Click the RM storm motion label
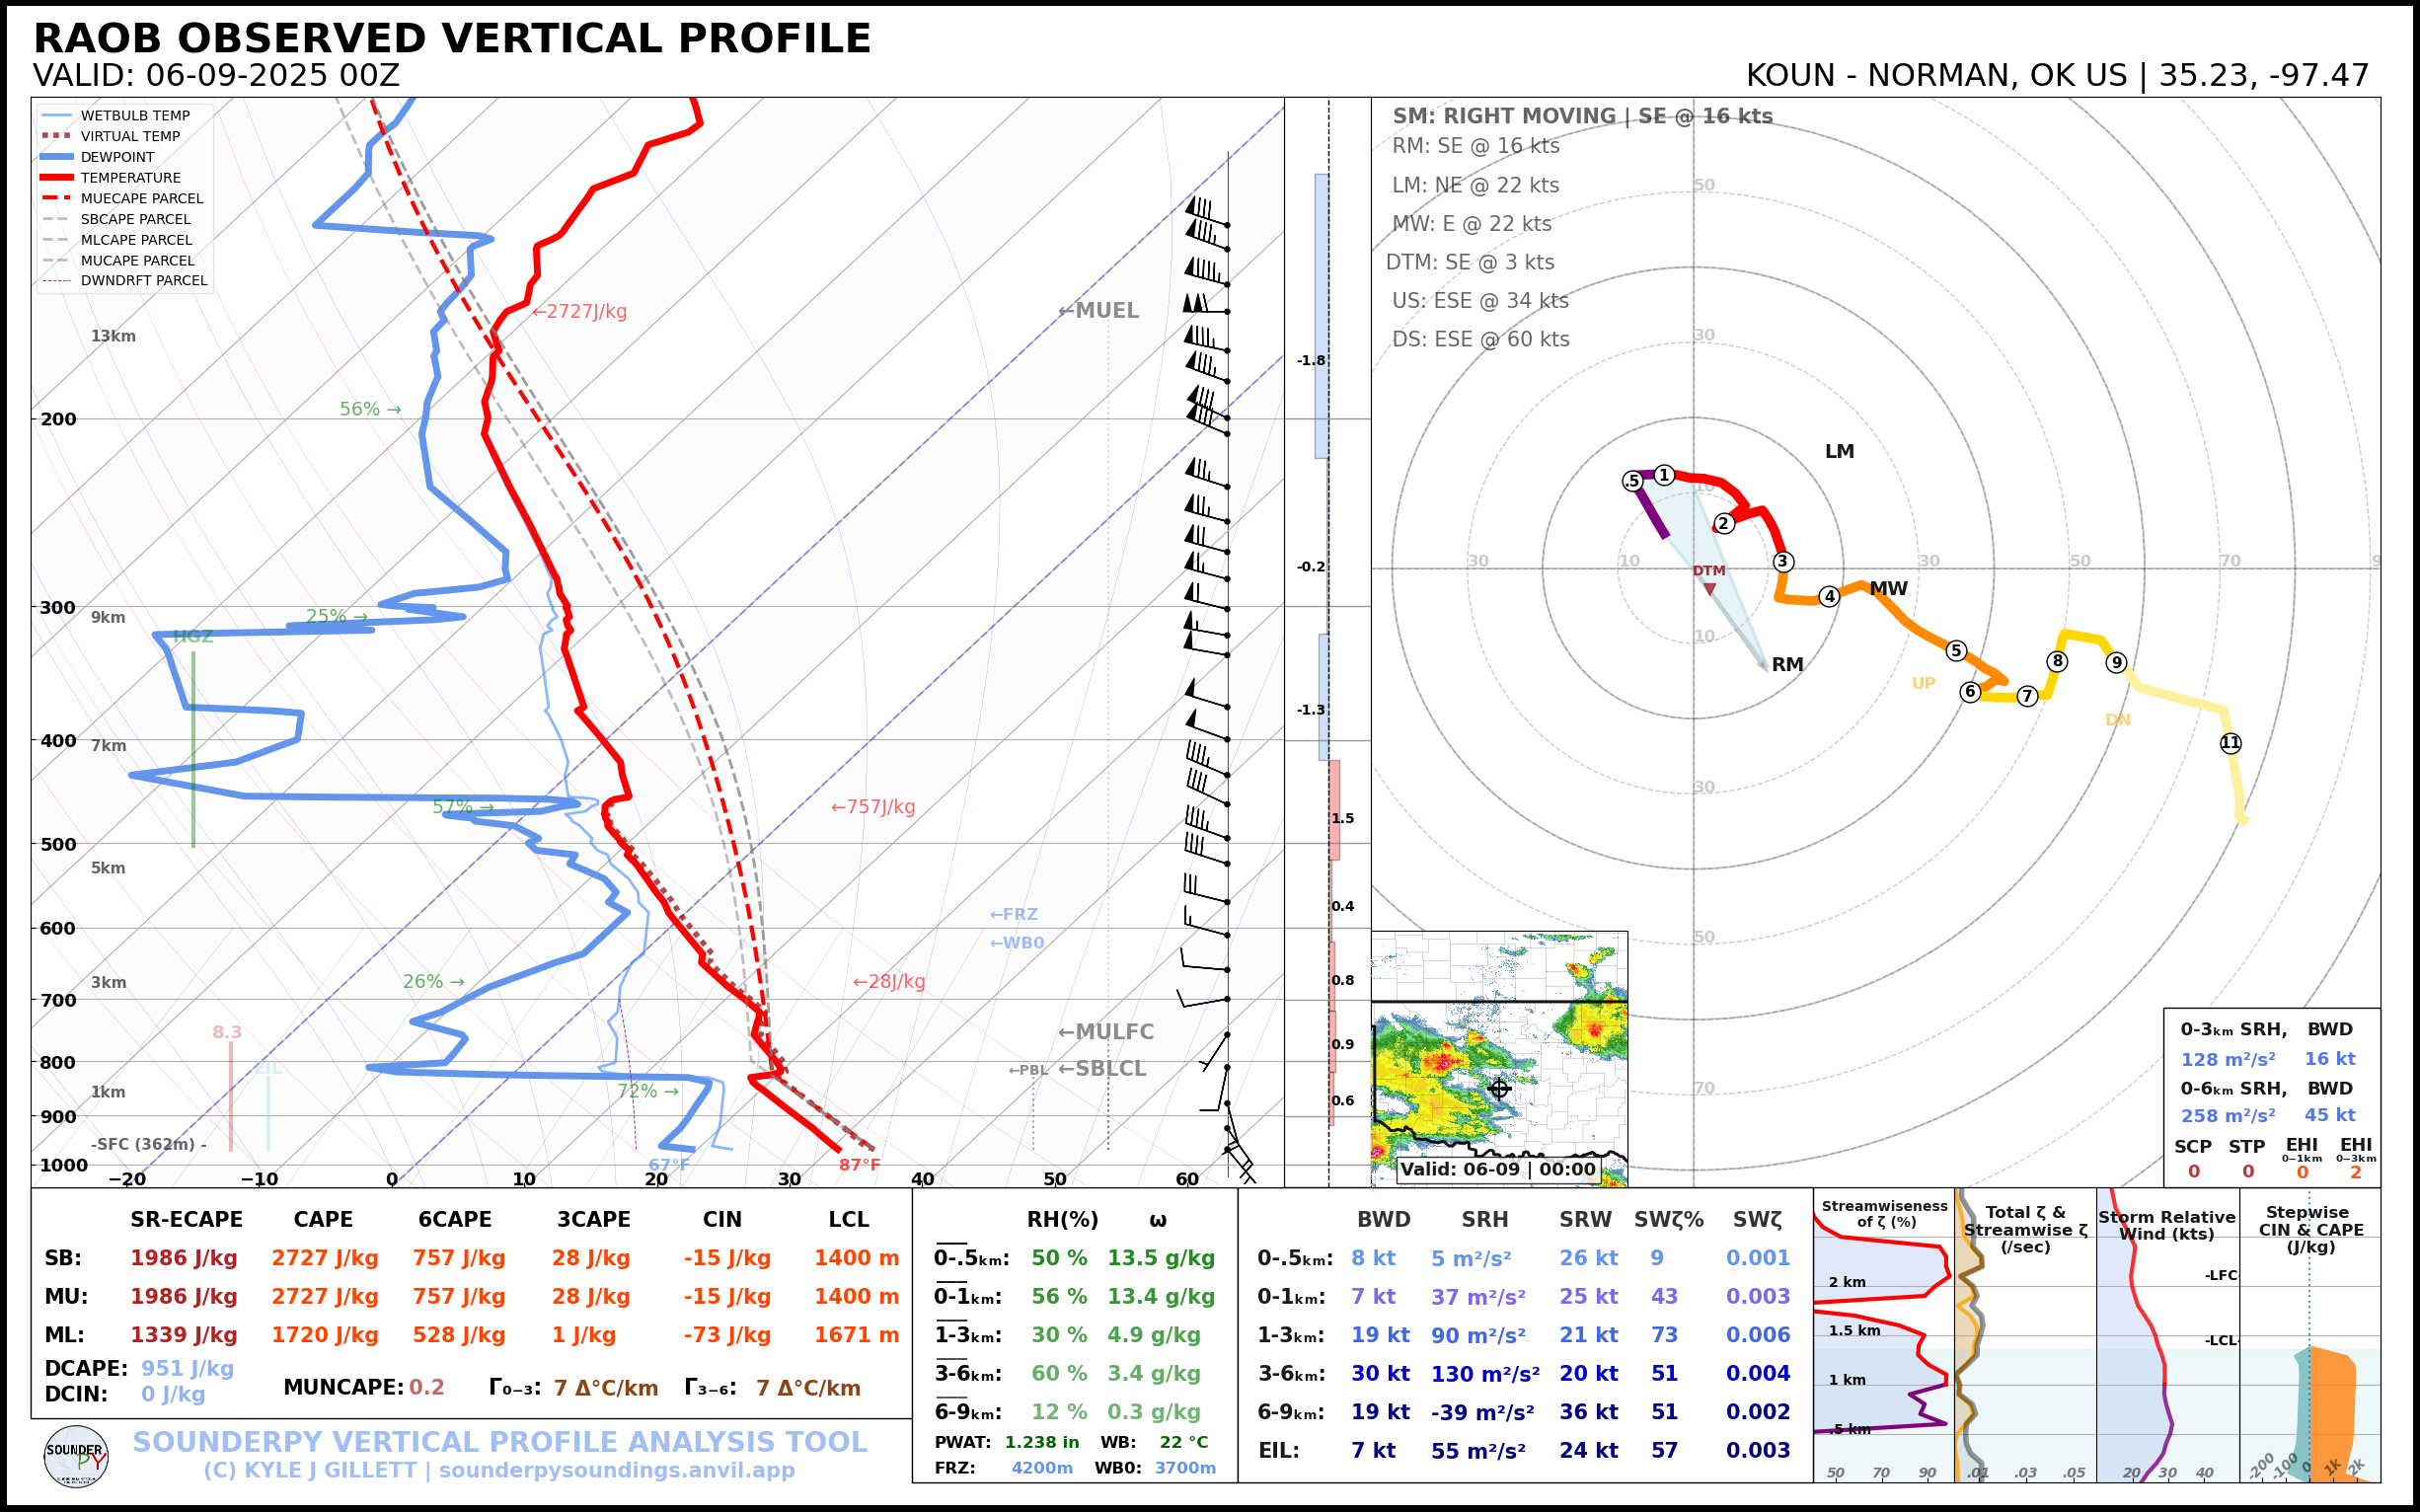 (x=1787, y=665)
